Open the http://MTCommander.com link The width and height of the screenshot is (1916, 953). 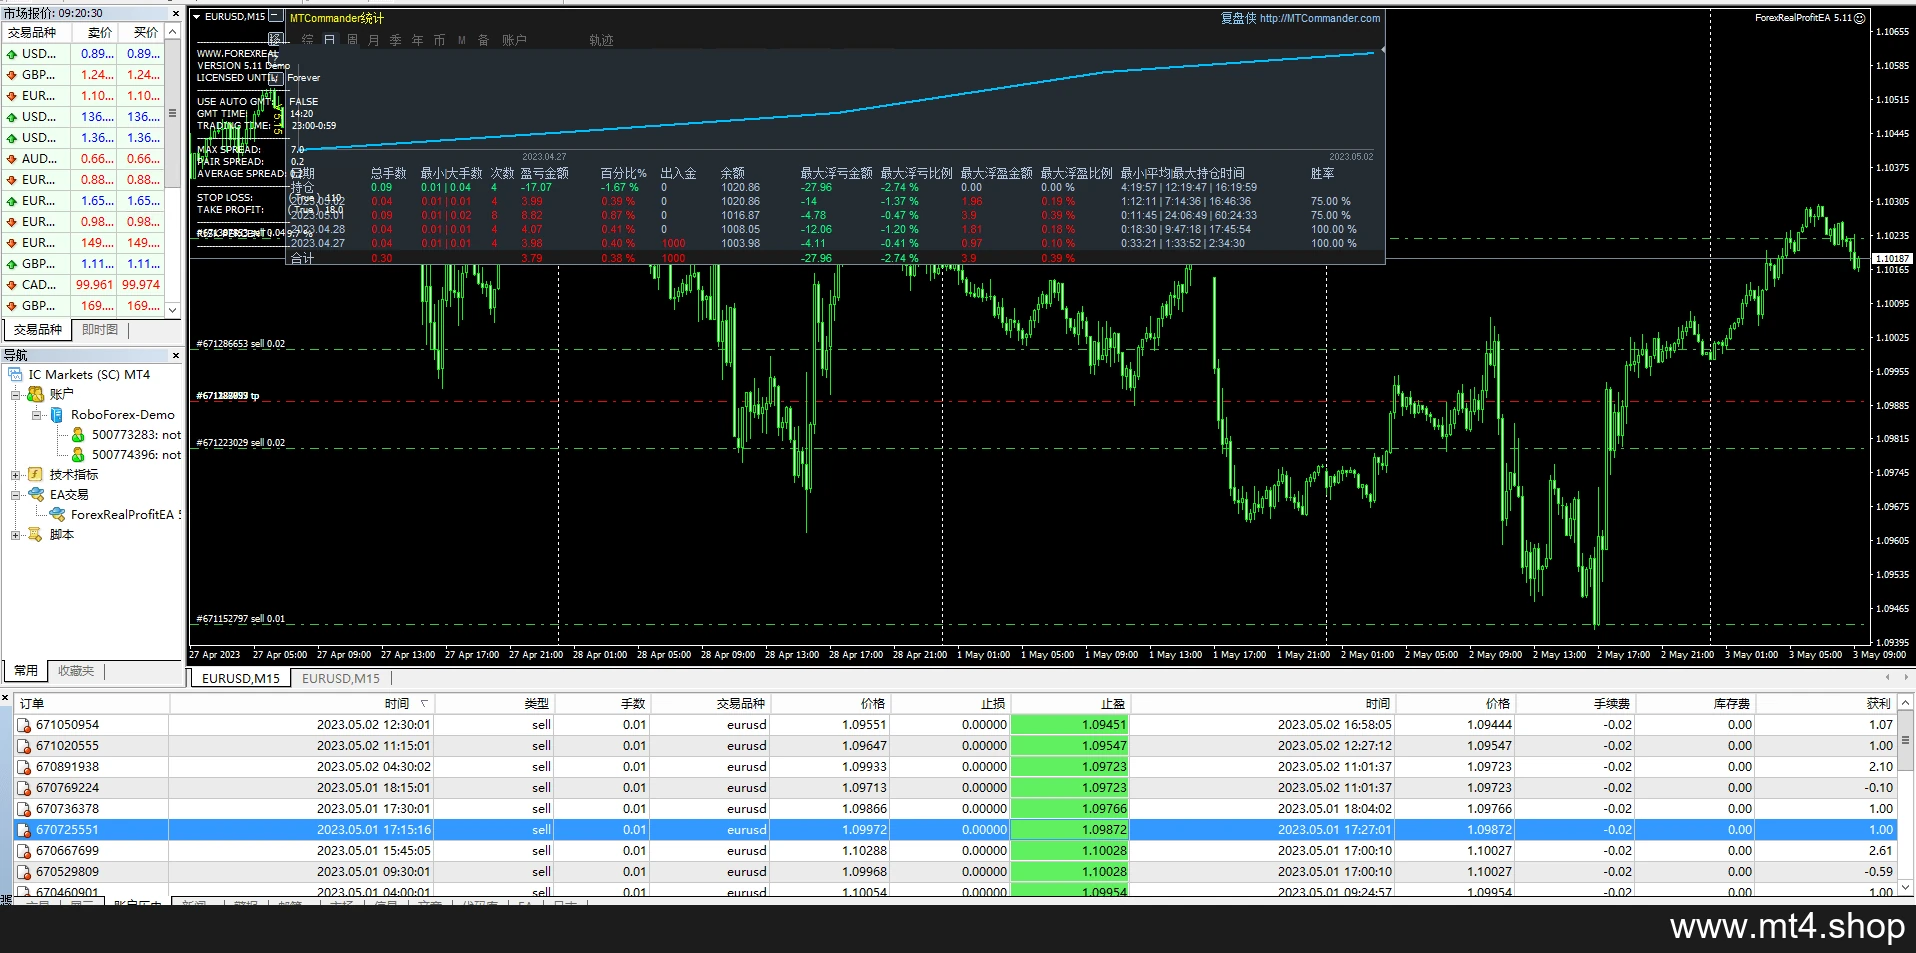point(1320,18)
